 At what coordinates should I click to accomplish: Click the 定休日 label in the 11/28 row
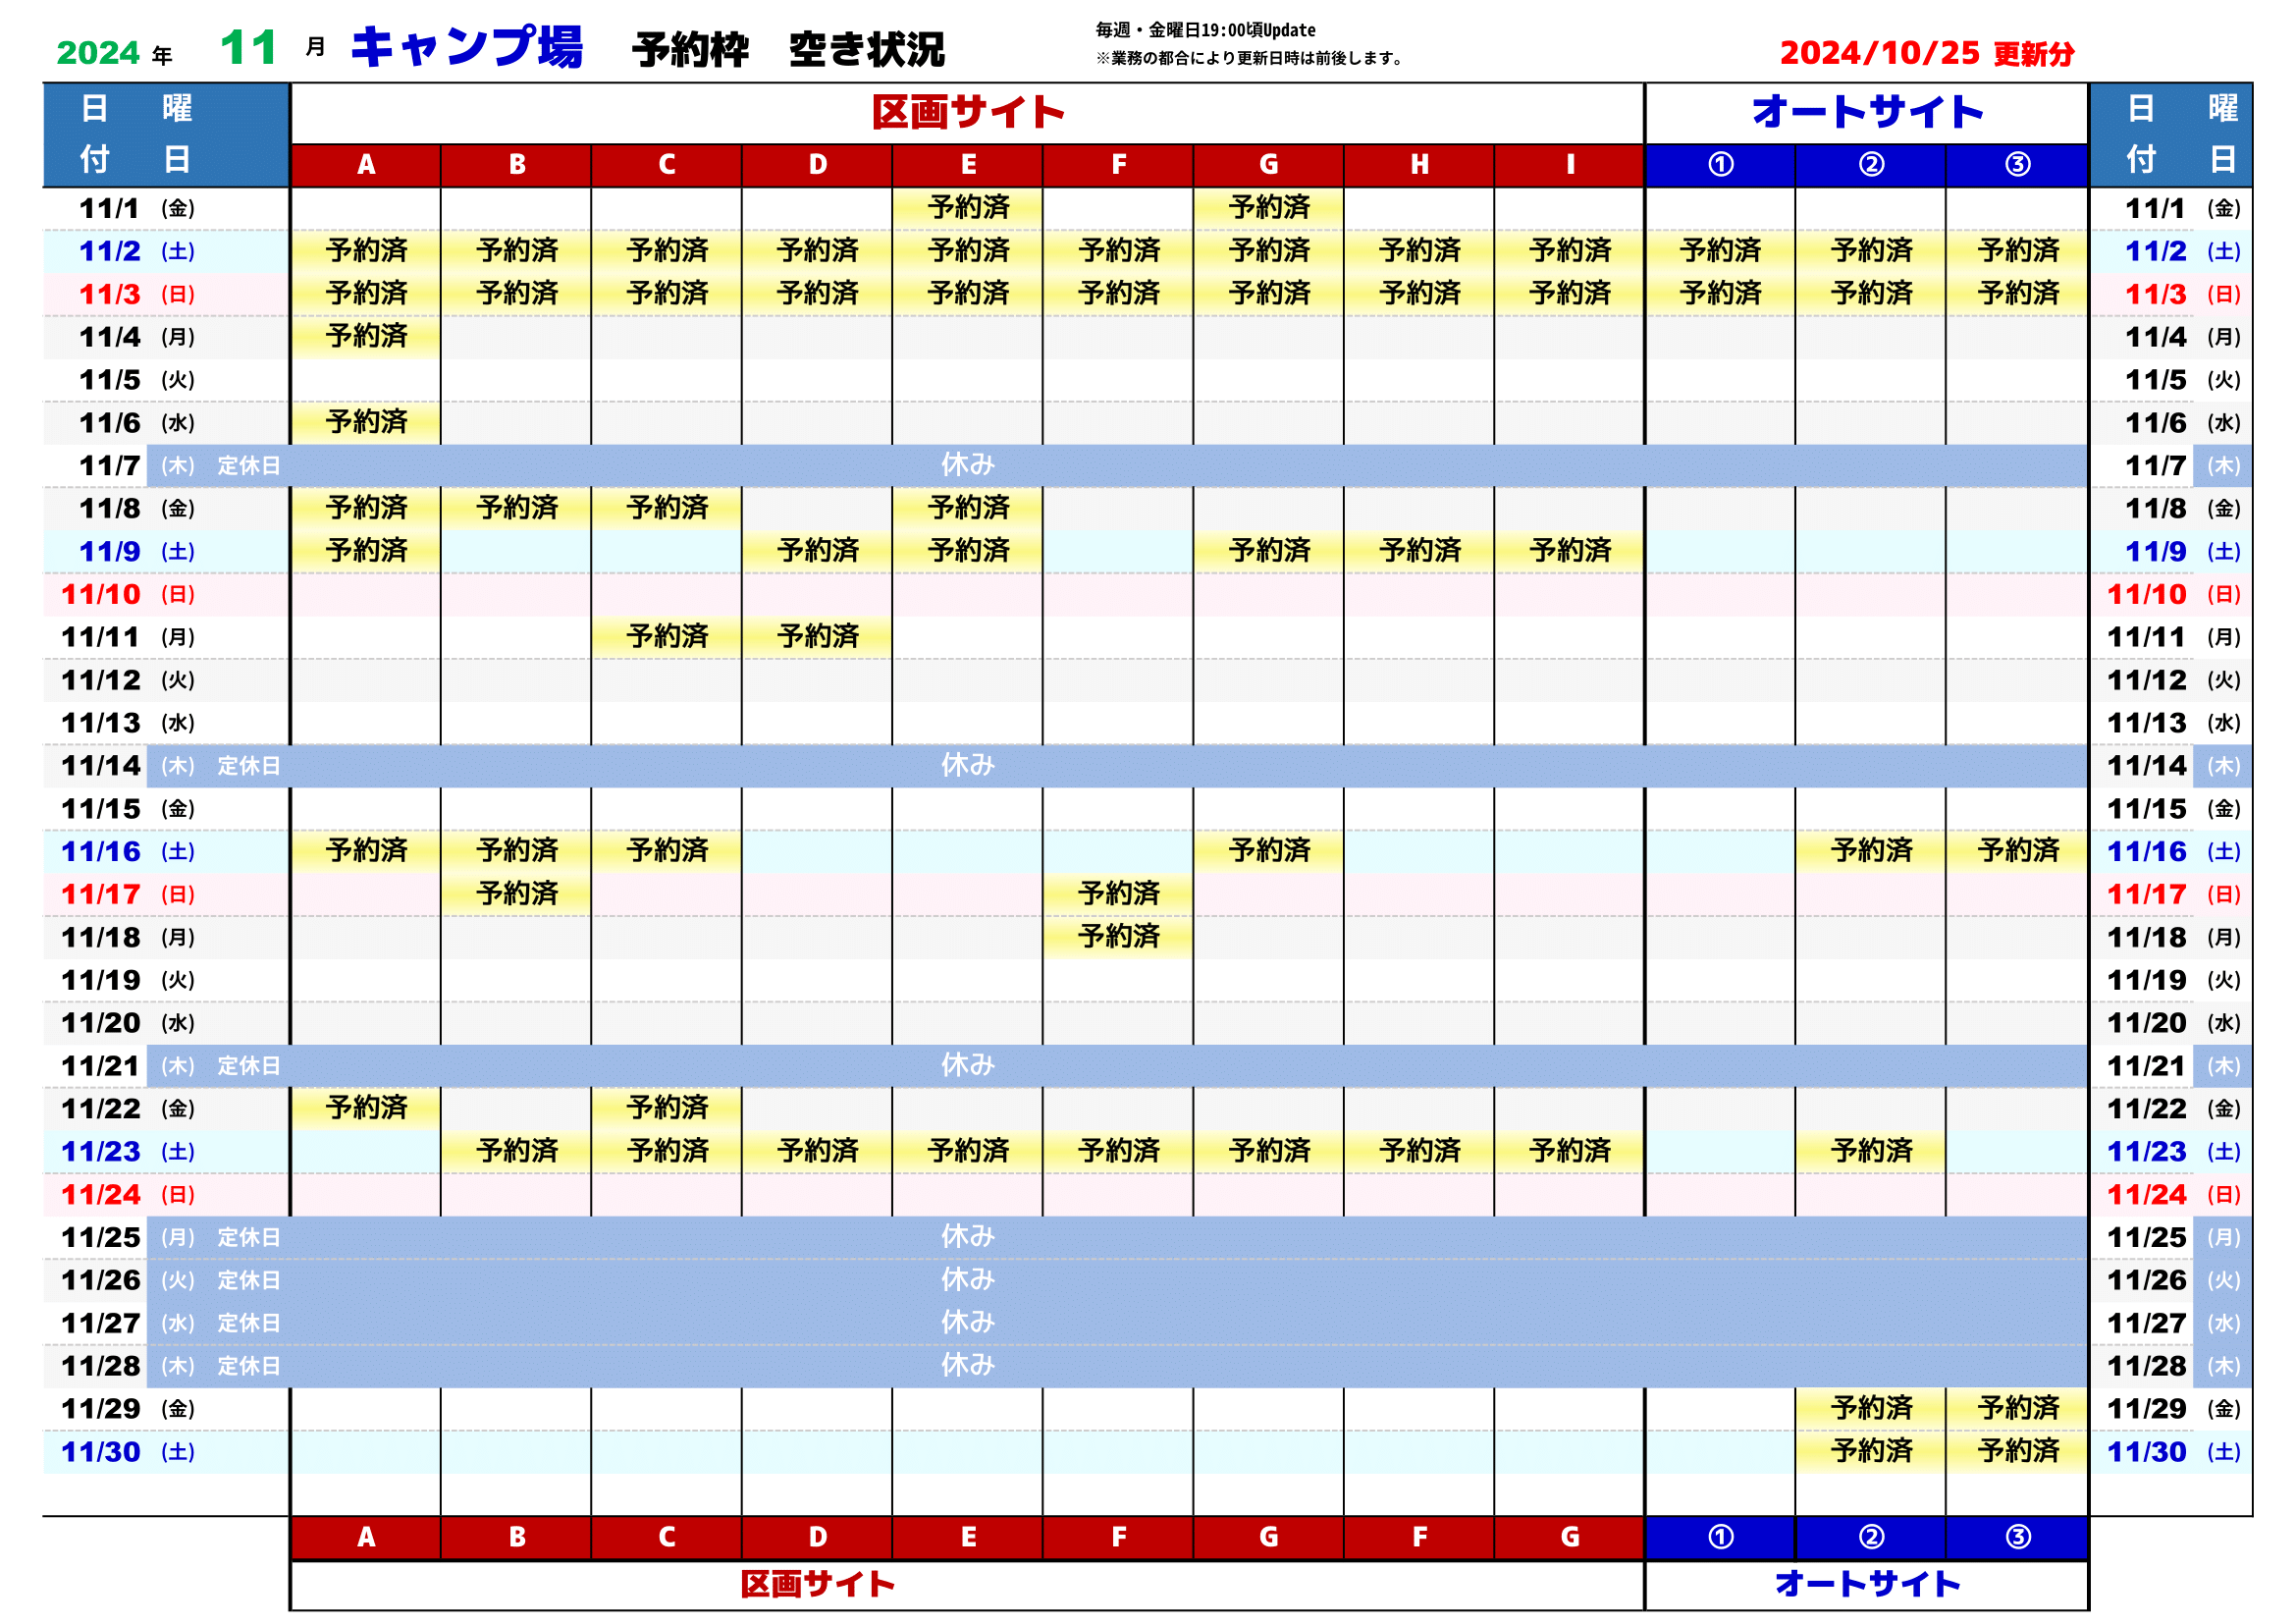click(249, 1366)
